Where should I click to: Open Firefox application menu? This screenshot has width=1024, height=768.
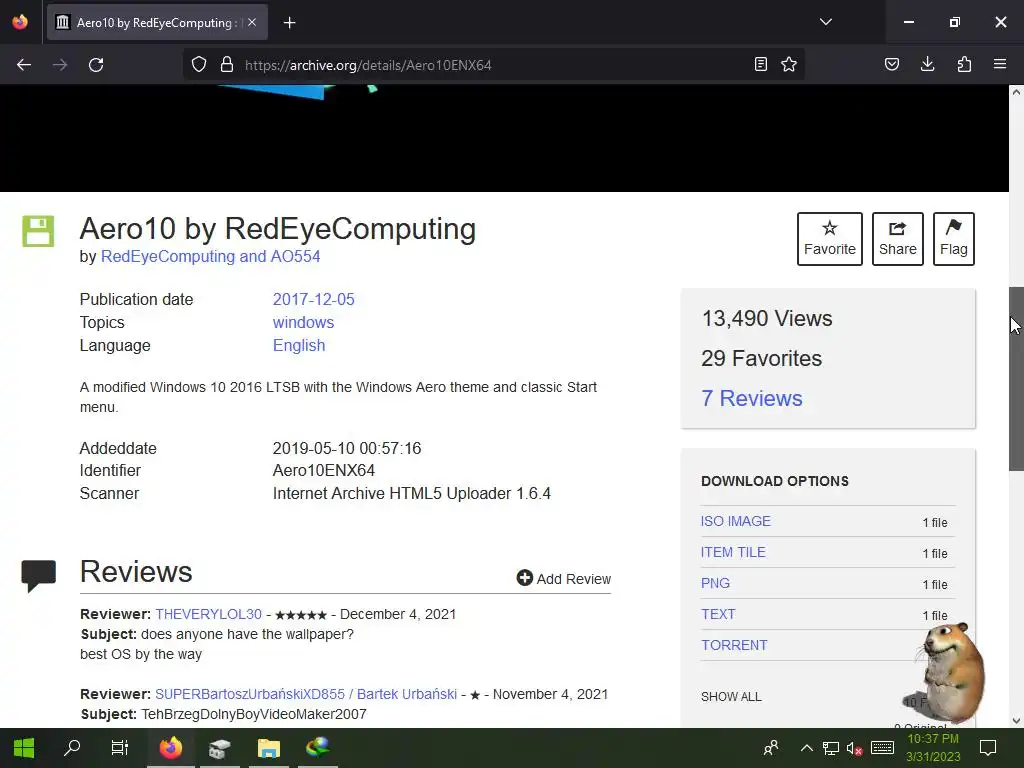click(x=1000, y=65)
